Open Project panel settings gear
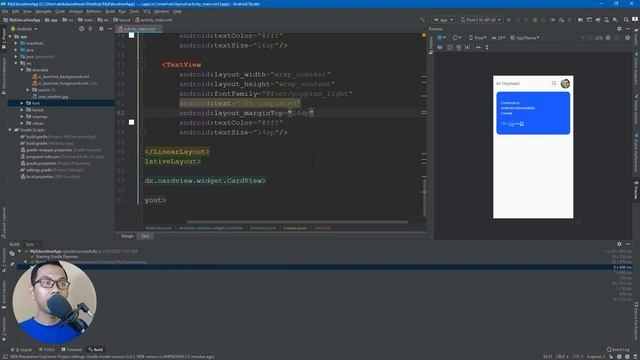640x360 pixels. pos(101,29)
